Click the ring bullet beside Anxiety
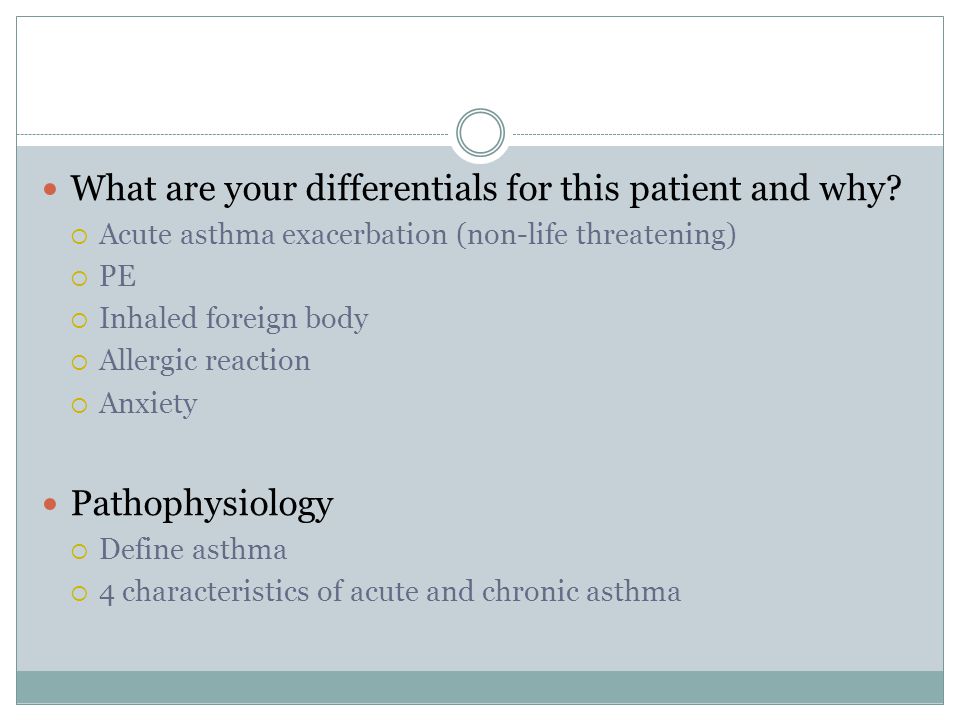Screen dimensions: 960x720 79,405
